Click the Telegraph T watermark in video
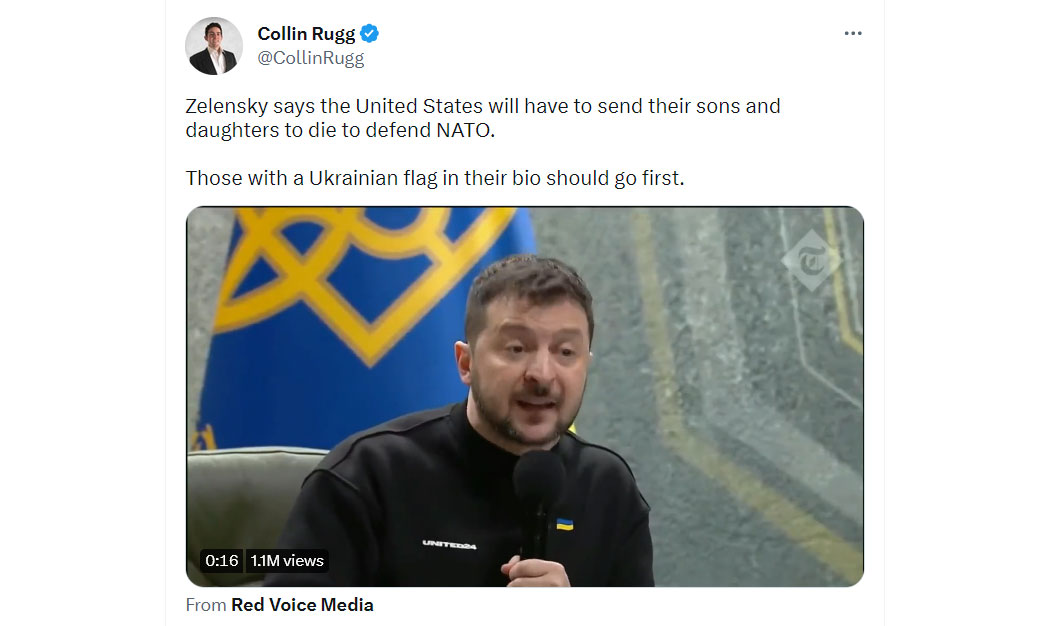 point(812,260)
